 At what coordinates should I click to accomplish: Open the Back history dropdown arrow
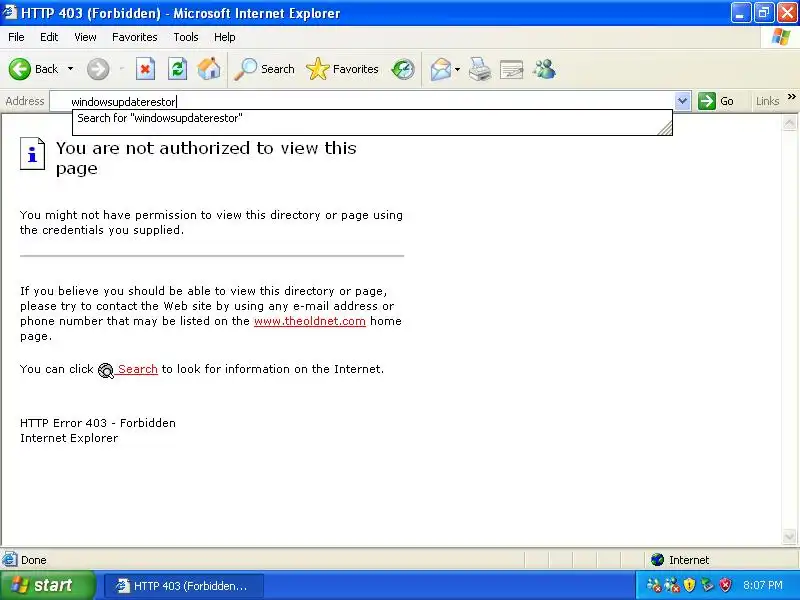70,69
